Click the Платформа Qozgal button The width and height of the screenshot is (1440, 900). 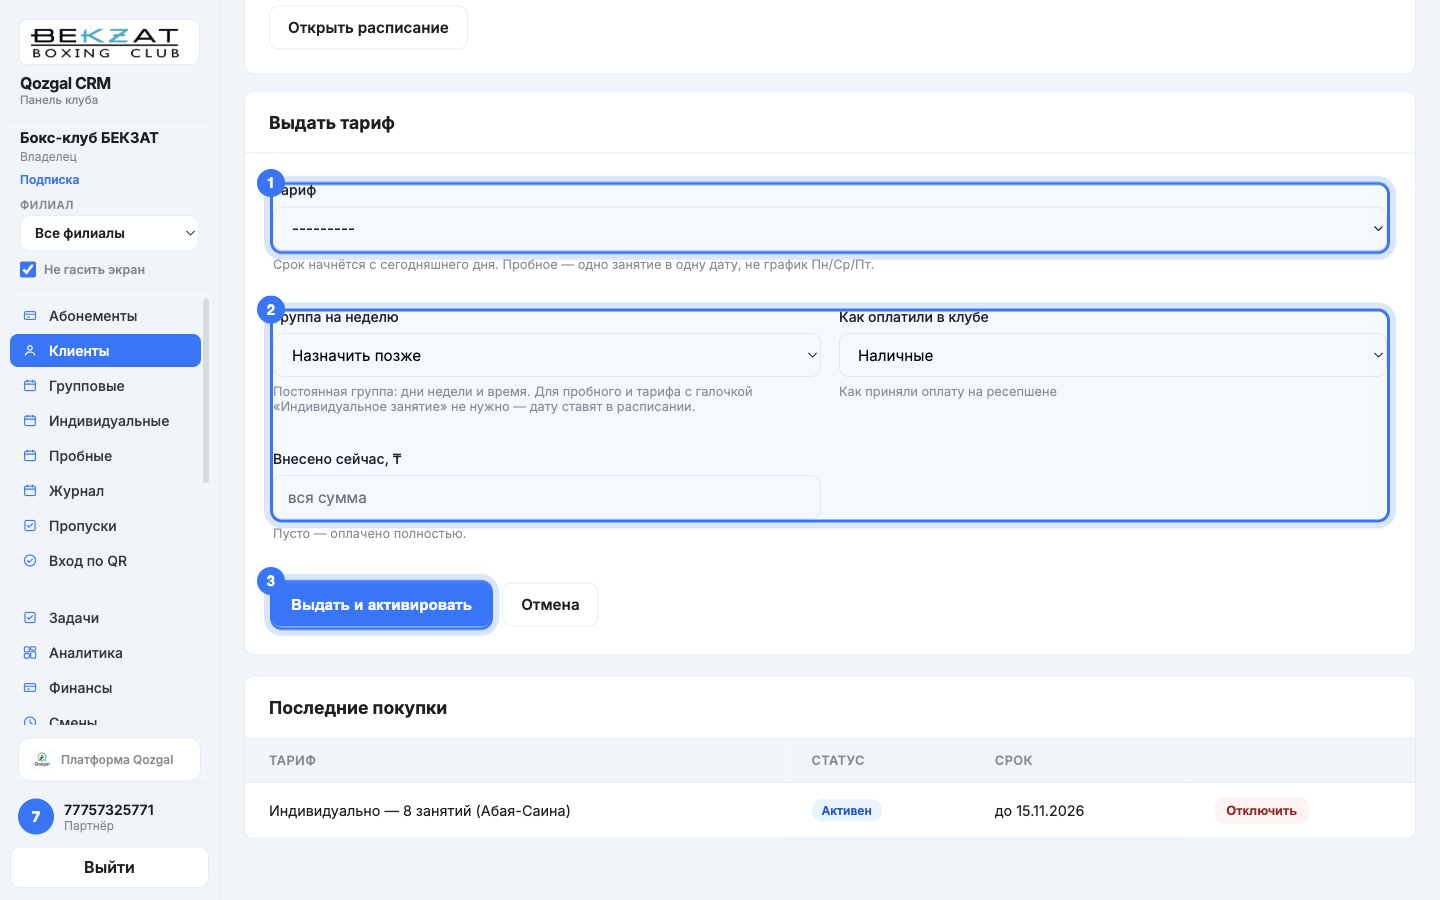(109, 760)
